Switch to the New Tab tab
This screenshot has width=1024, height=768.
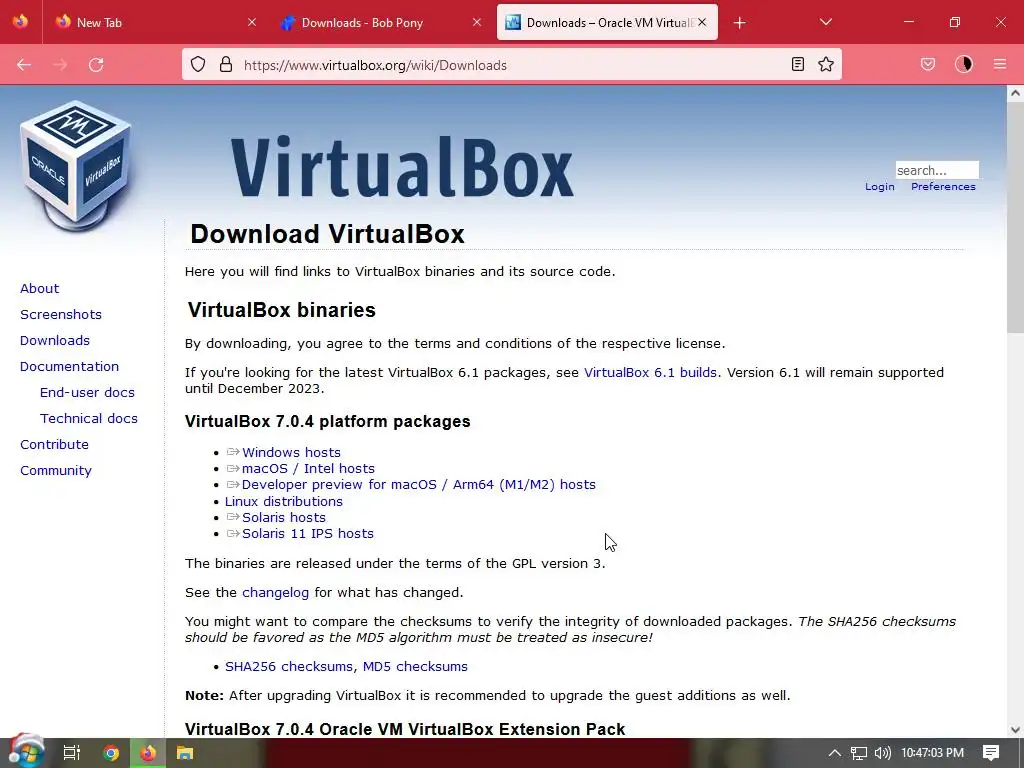click(156, 22)
